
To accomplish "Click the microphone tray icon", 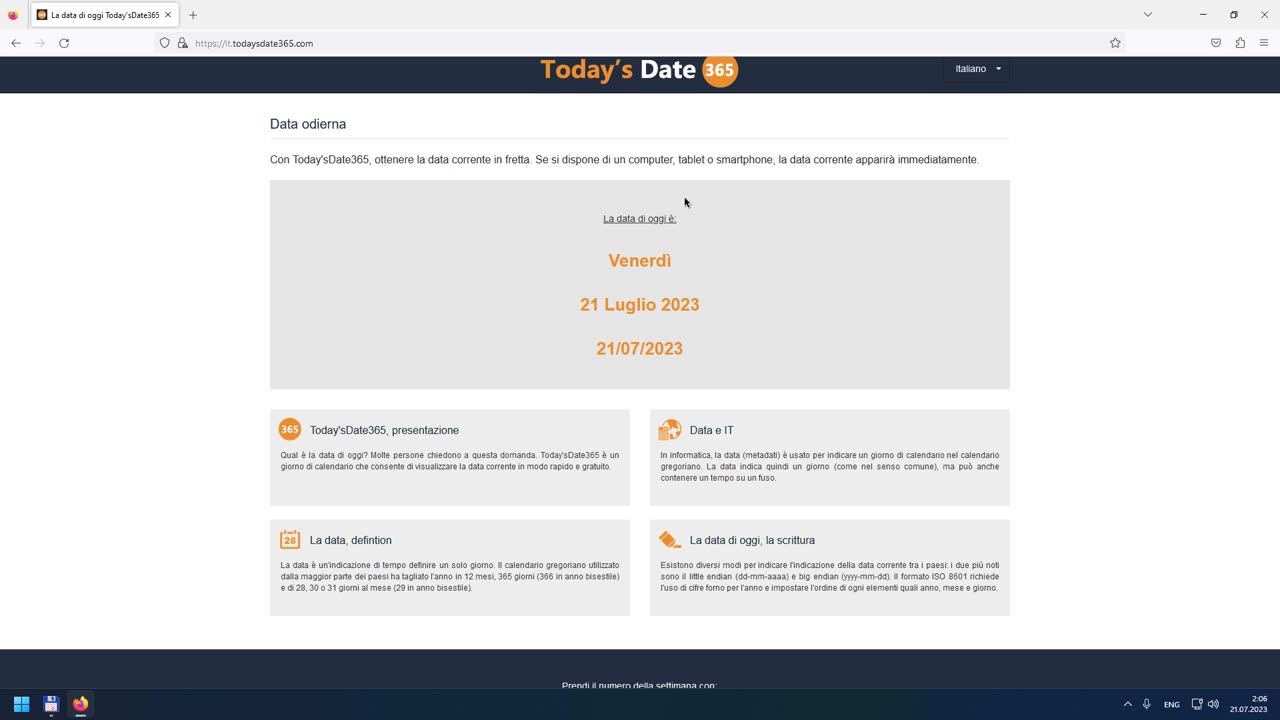I will click(1147, 704).
